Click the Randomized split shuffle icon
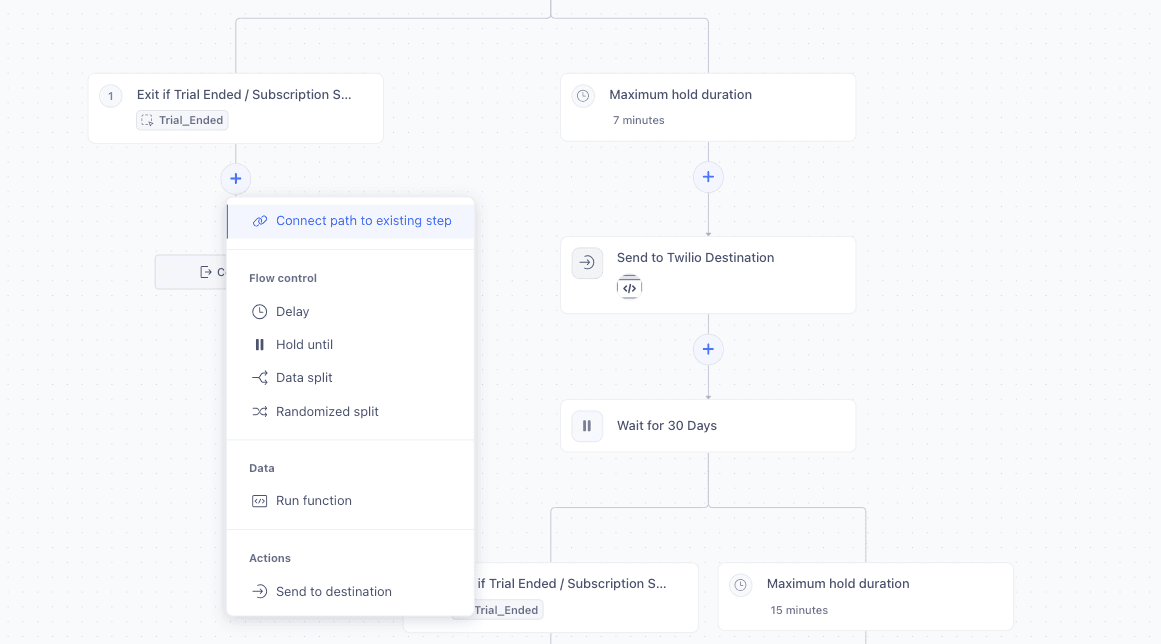The image size is (1161, 644). tap(259, 411)
